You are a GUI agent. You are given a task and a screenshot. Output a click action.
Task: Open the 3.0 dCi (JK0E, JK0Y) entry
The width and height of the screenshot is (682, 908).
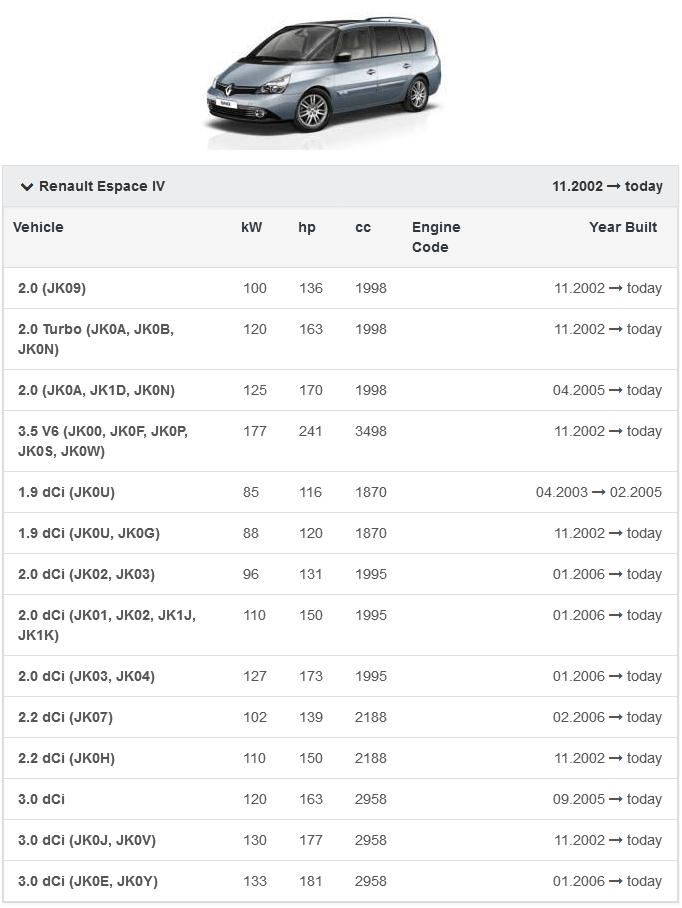88,881
